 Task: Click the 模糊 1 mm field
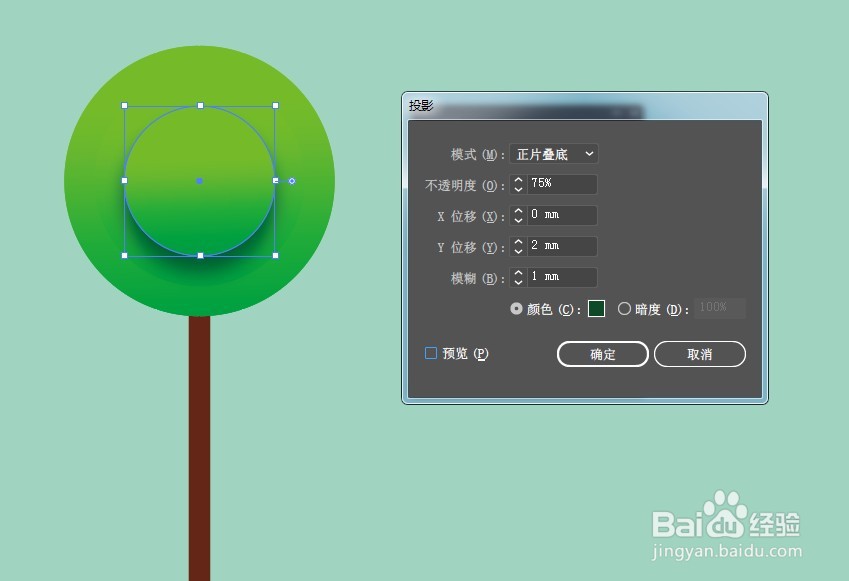562,277
